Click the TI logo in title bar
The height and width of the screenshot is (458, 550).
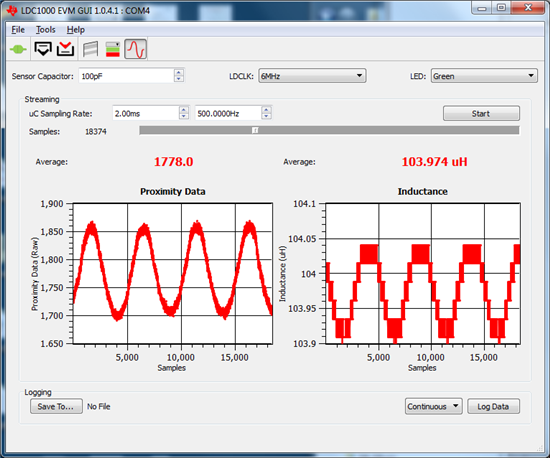tap(12, 11)
